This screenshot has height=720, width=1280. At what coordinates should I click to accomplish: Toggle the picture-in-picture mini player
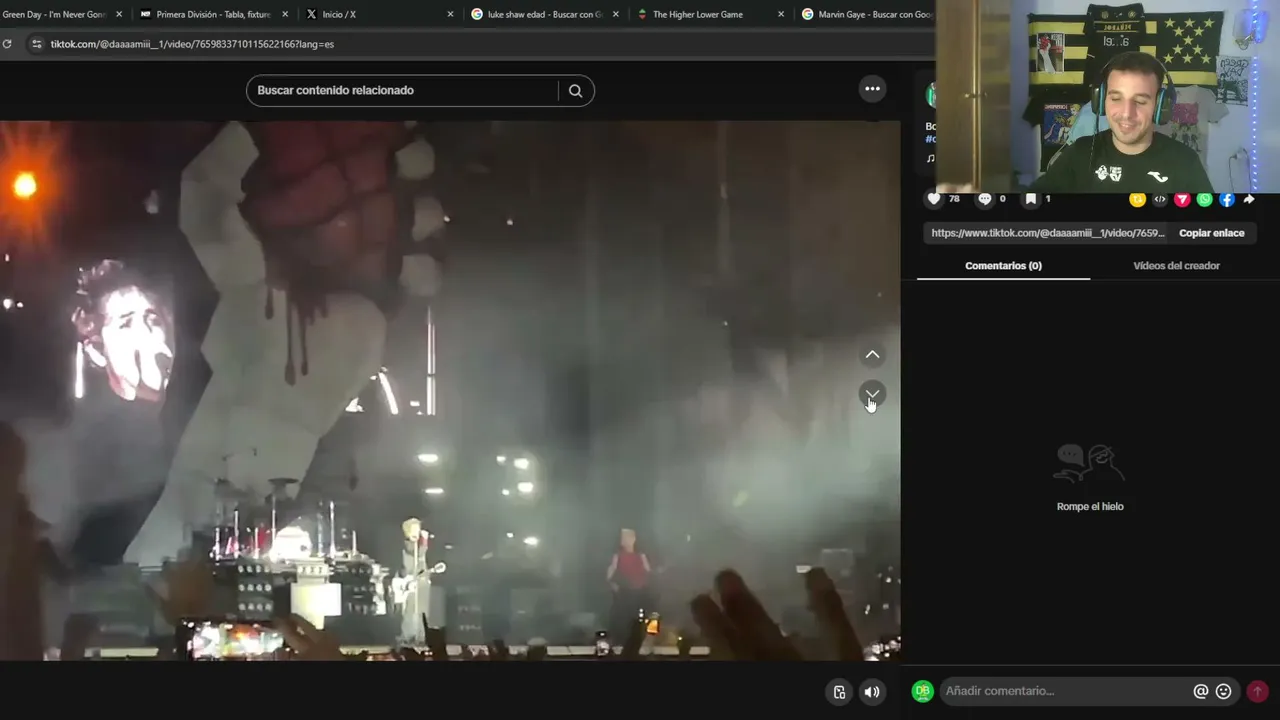pyautogui.click(x=839, y=691)
